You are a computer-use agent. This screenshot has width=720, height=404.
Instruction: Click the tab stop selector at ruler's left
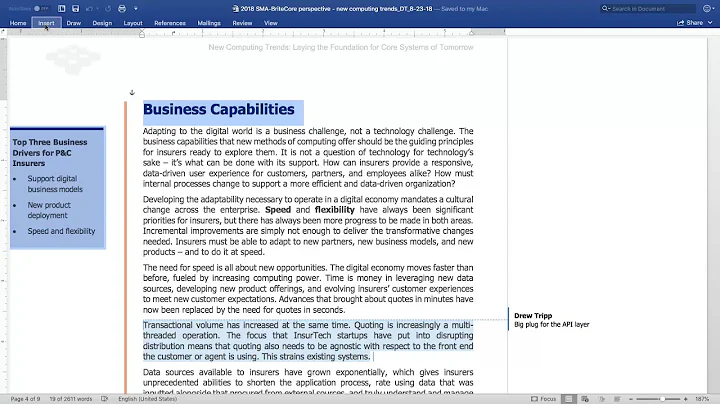point(3,32)
